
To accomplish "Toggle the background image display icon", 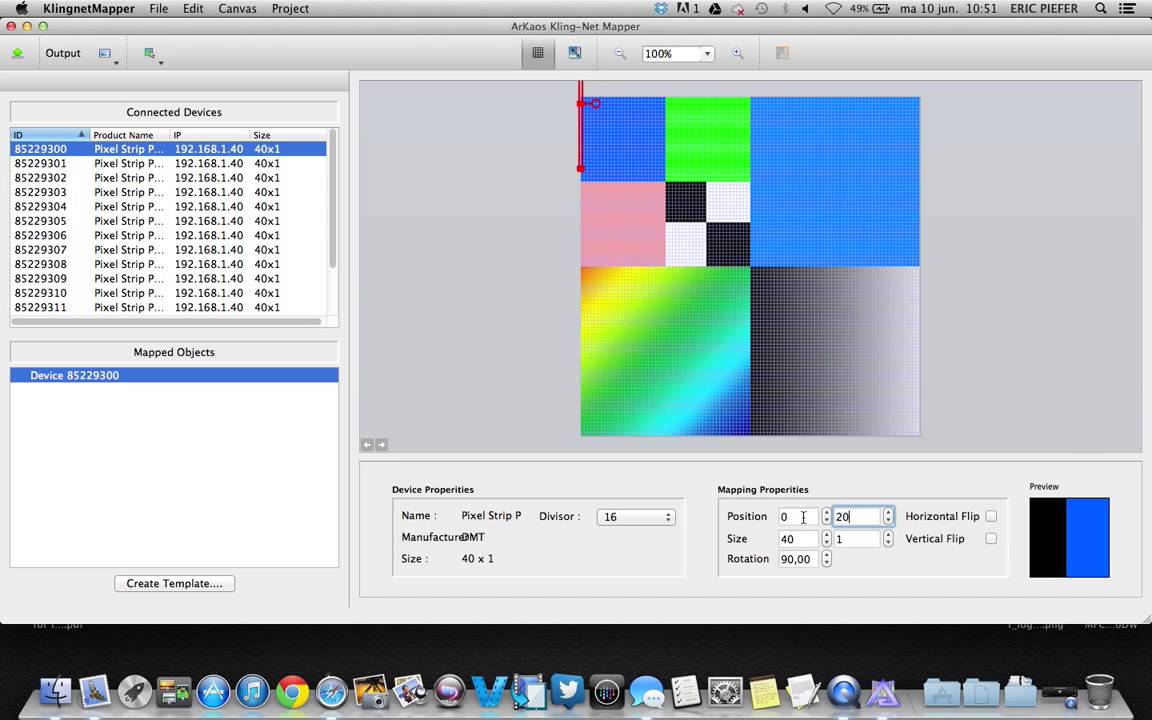I will [x=575, y=53].
